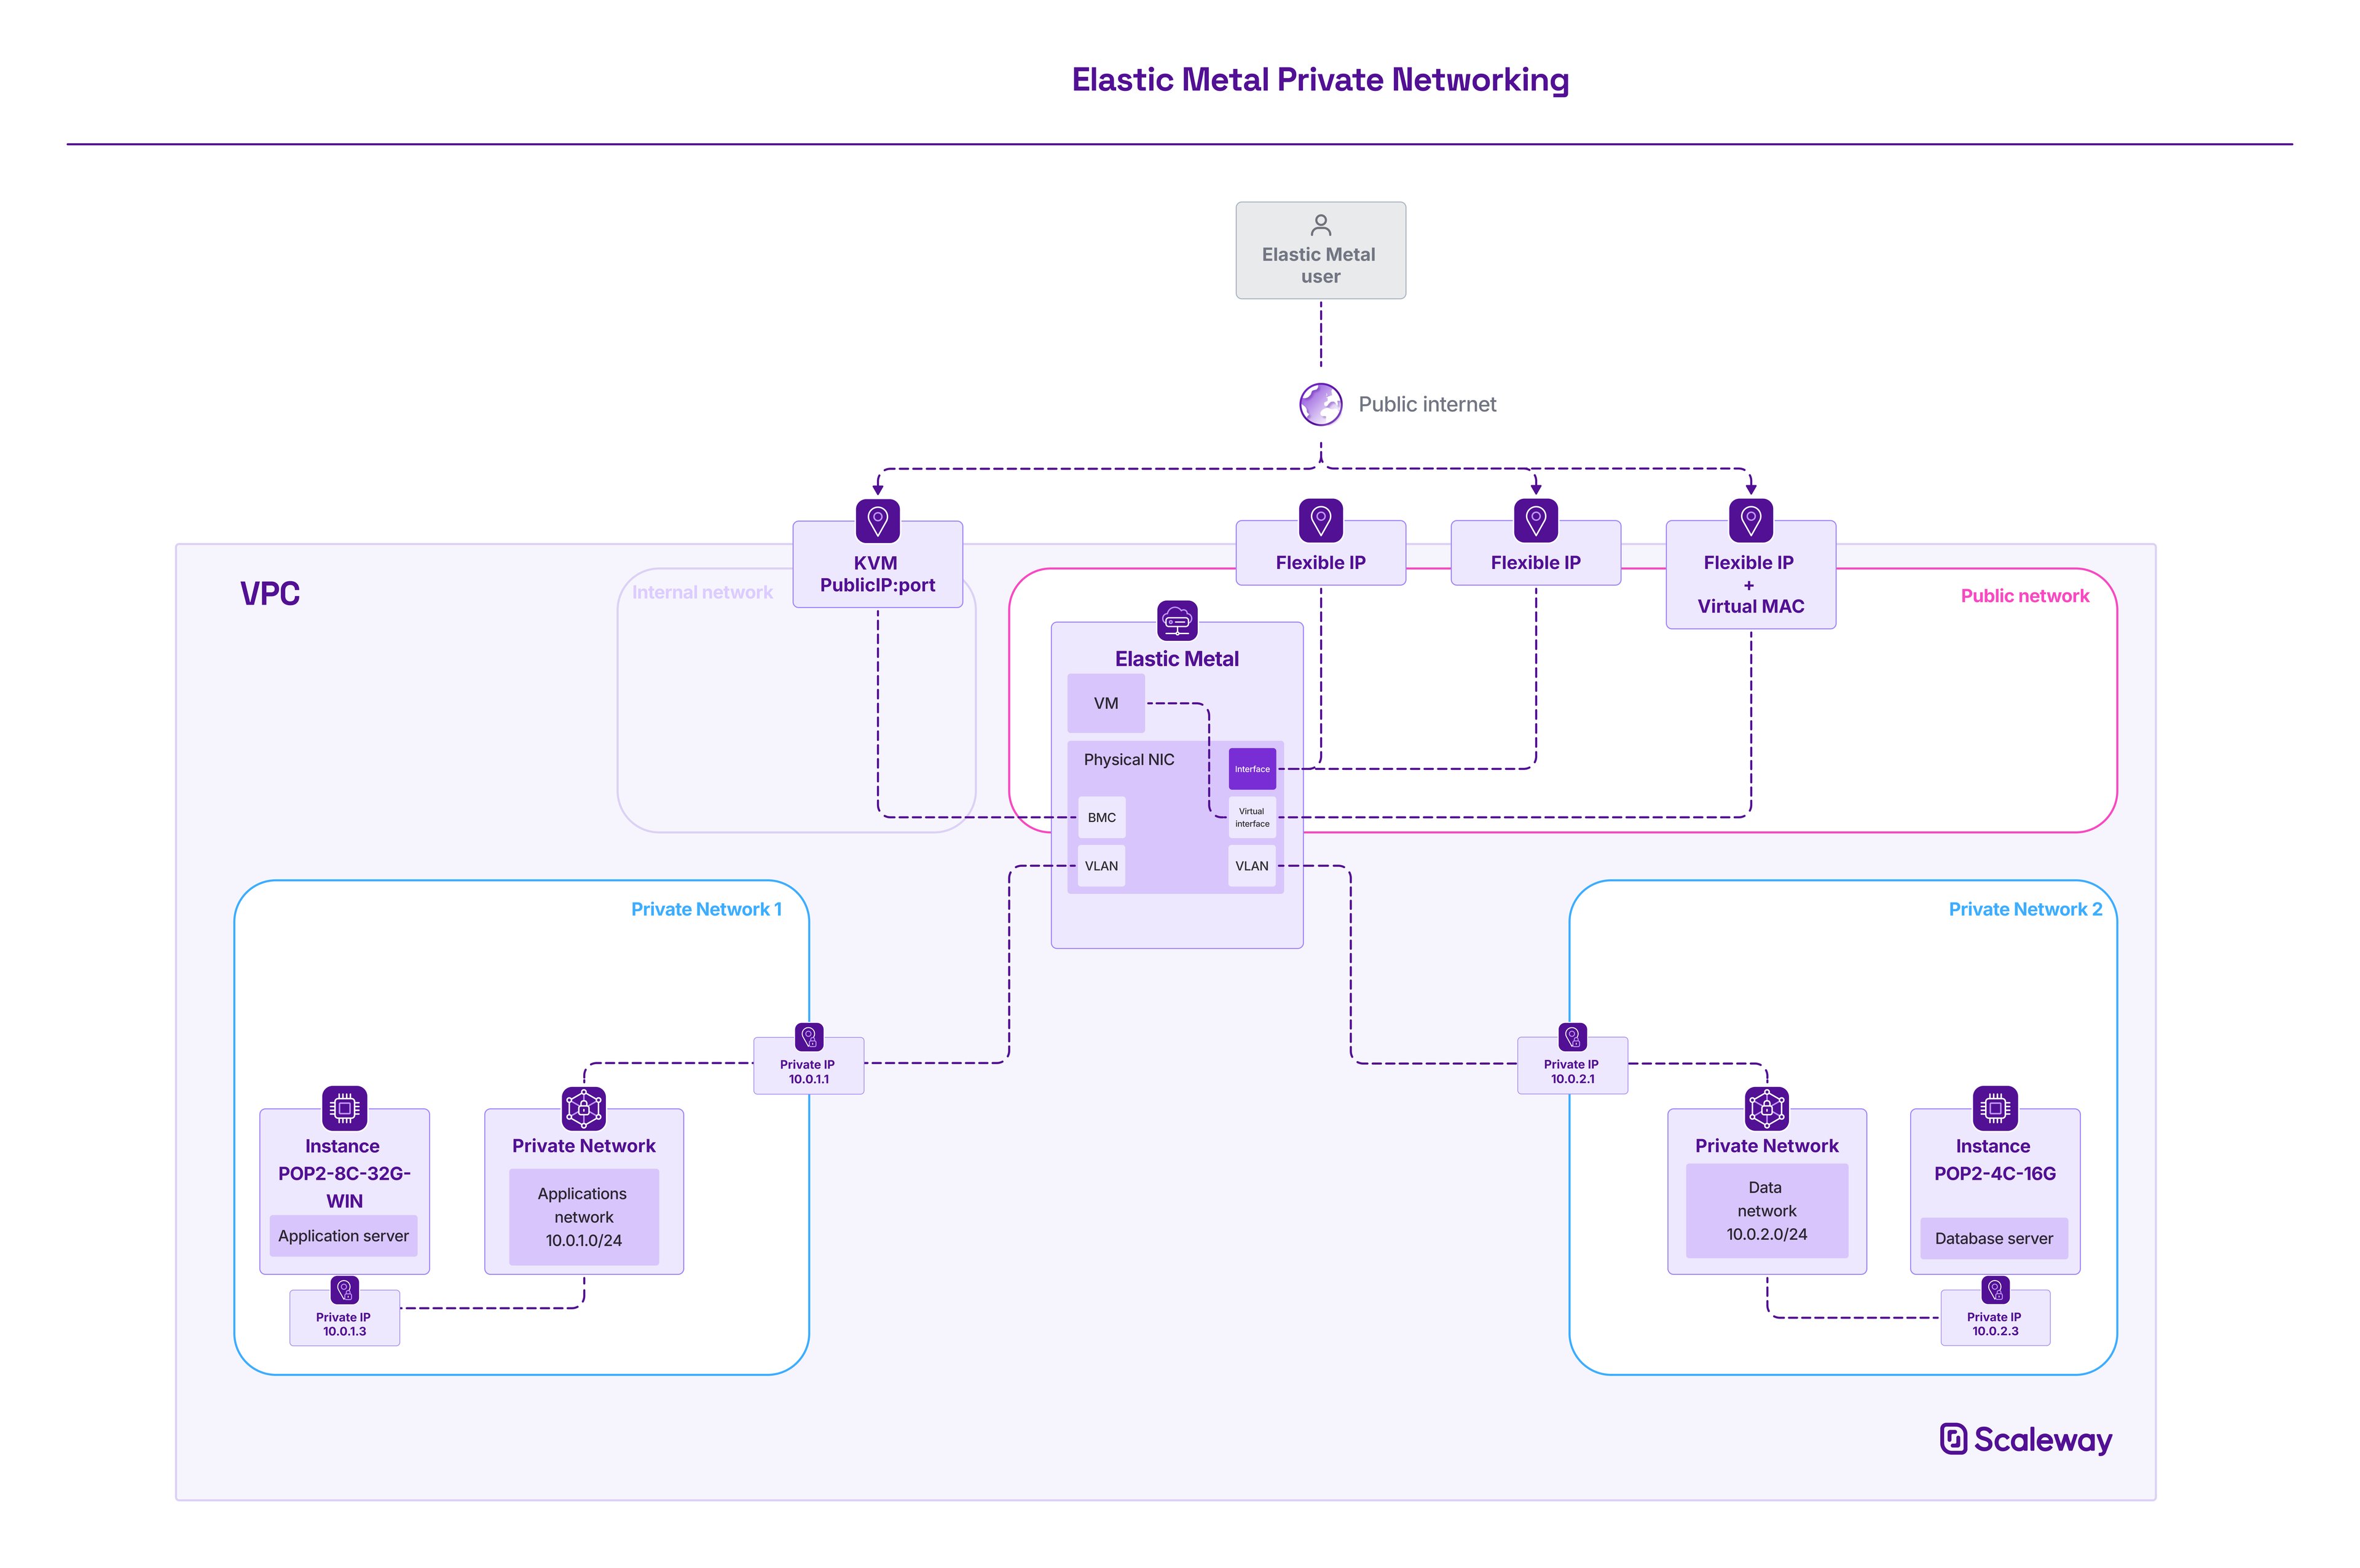The width and height of the screenshot is (2360, 1568).
Task: Click the 'Private IP 10.0.1.1' box
Action: coord(809,1066)
